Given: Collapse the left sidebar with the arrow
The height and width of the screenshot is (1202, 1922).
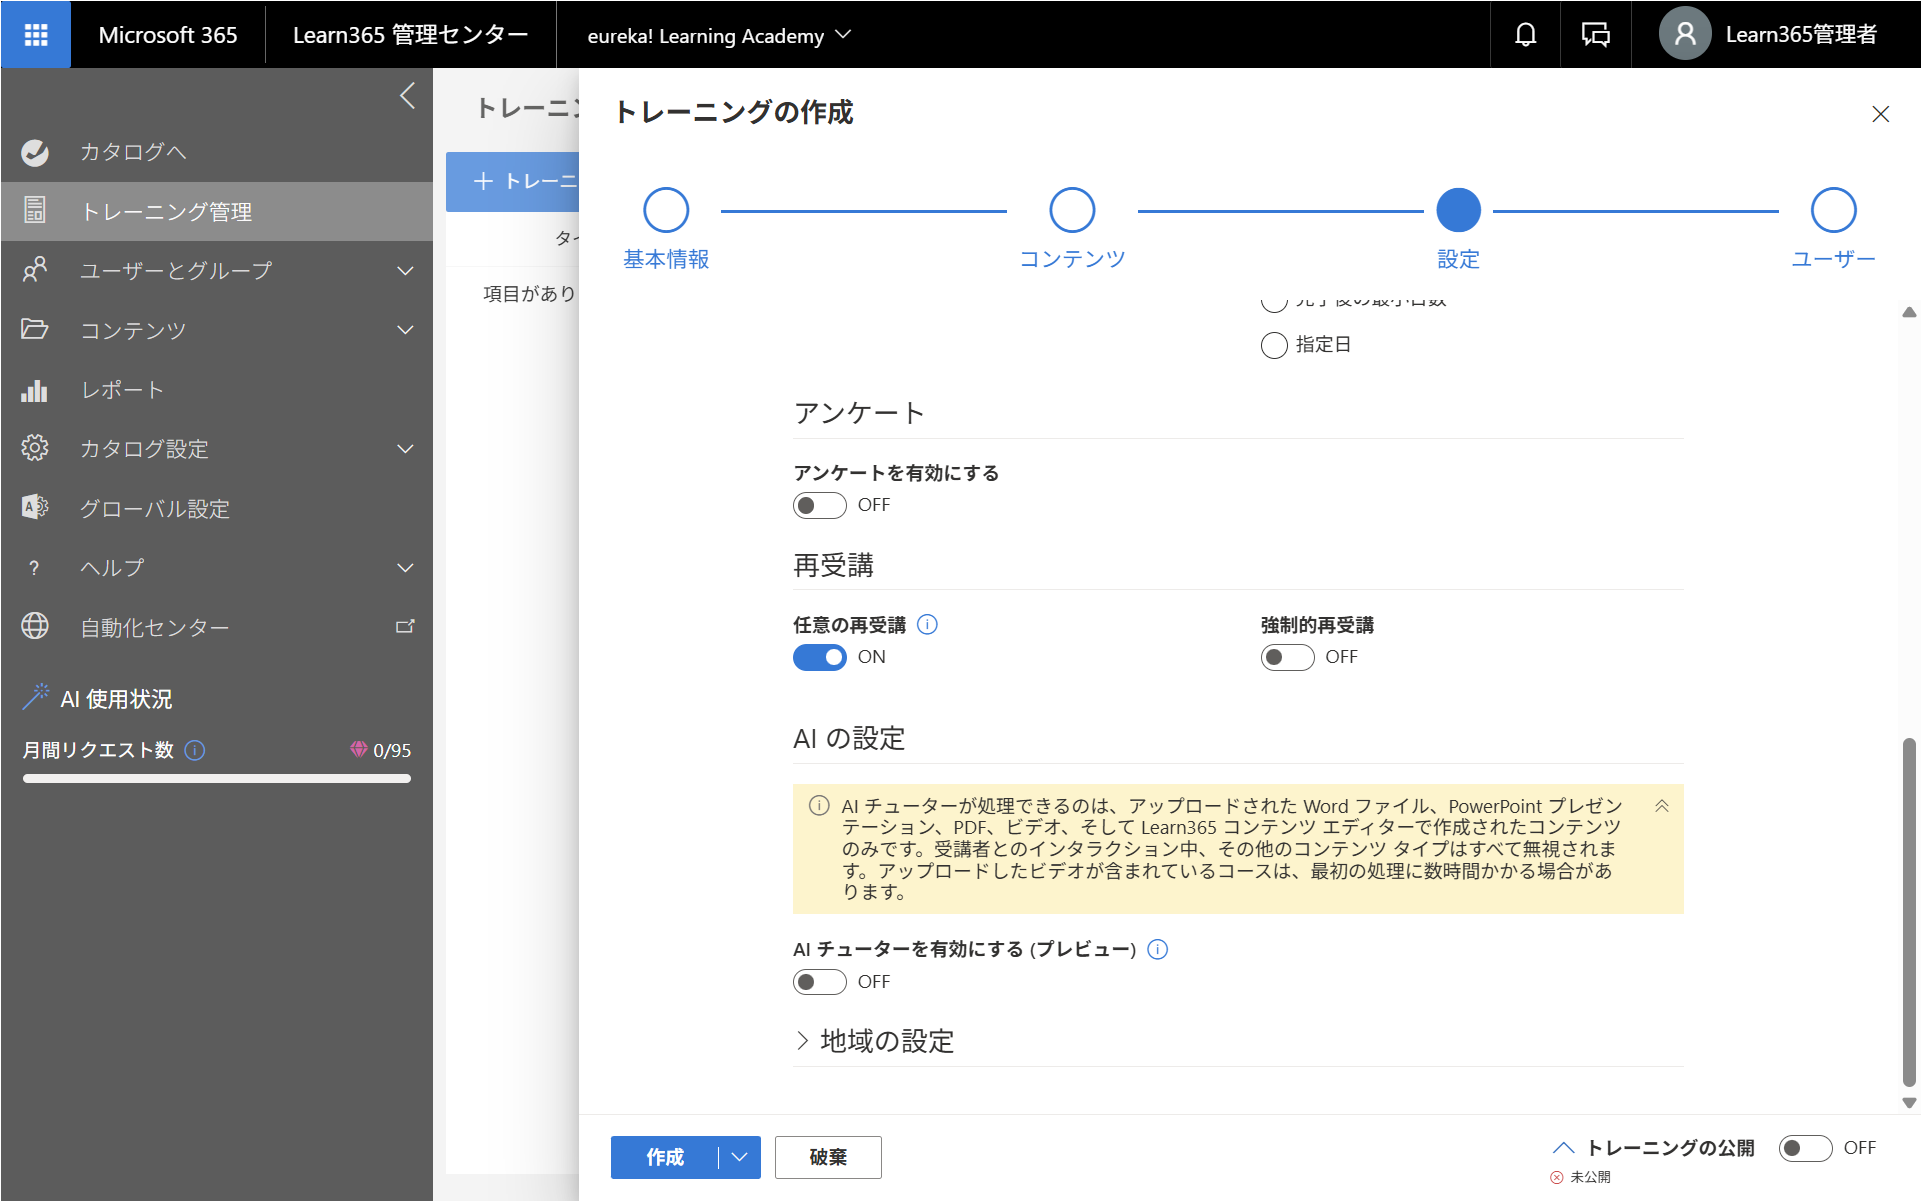Looking at the screenshot, I should [x=407, y=97].
